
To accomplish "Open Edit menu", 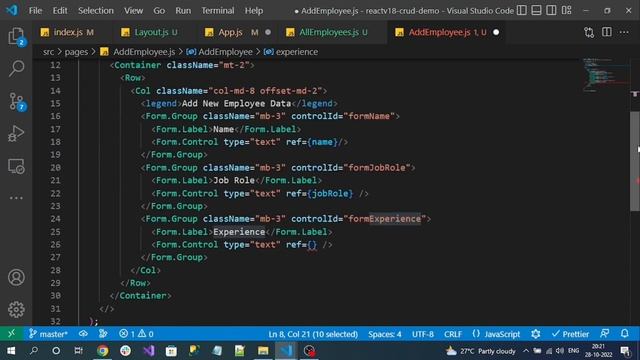I will [60, 11].
